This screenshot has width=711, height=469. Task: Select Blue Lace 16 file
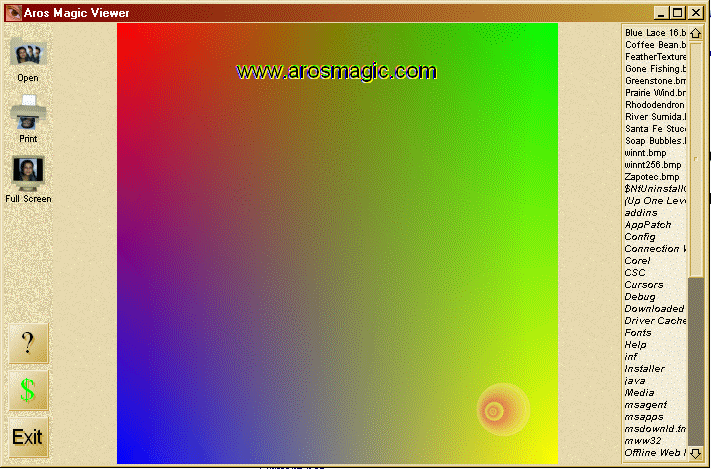655,33
